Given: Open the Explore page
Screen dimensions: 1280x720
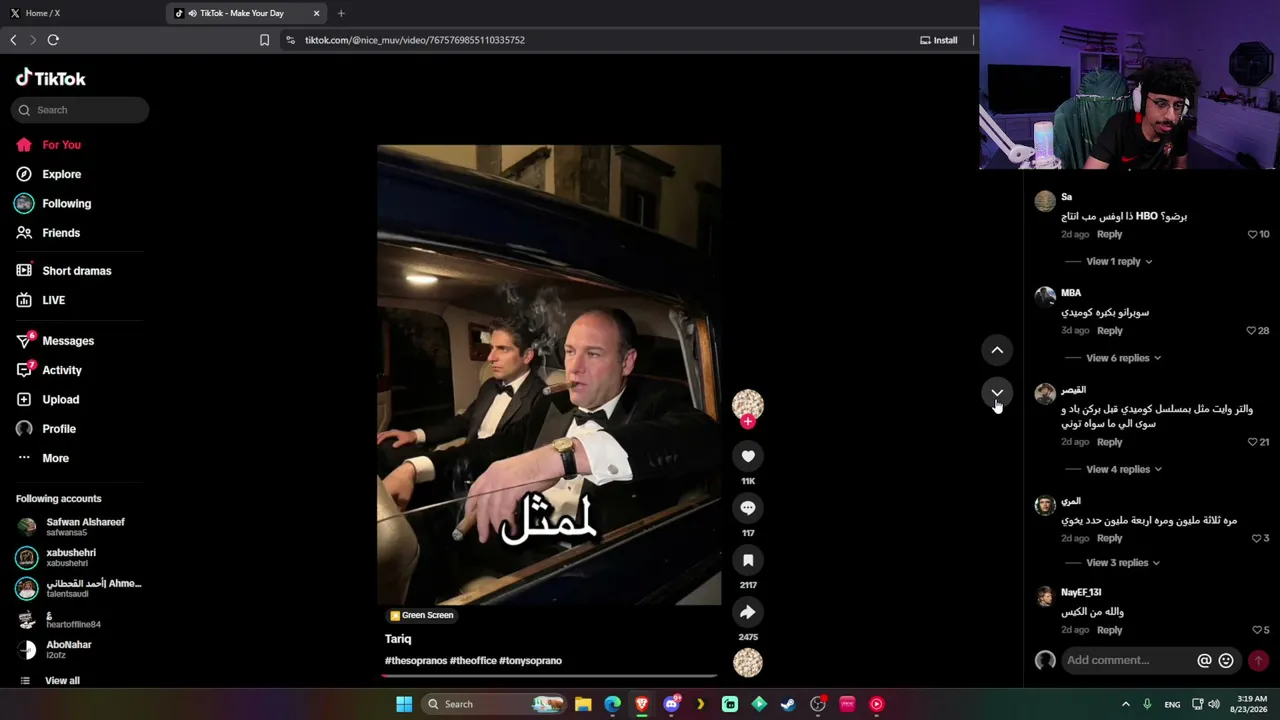Looking at the screenshot, I should pos(61,174).
